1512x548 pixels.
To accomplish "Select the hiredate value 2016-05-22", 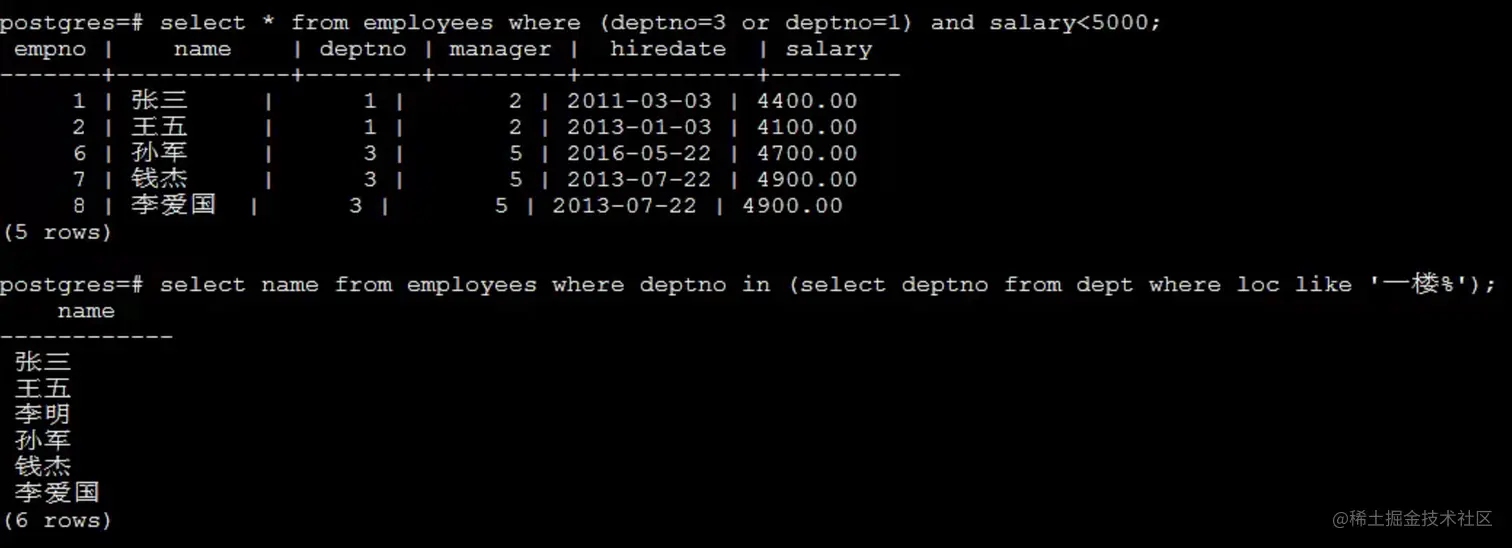I will pos(639,153).
